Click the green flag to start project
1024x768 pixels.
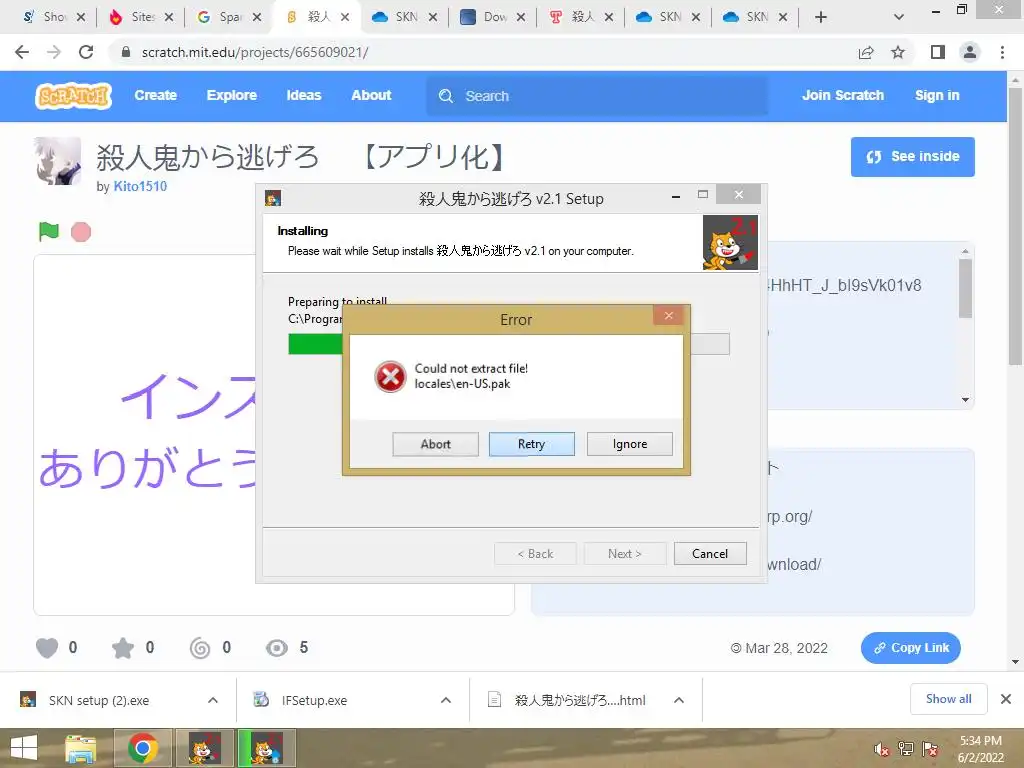pos(49,231)
